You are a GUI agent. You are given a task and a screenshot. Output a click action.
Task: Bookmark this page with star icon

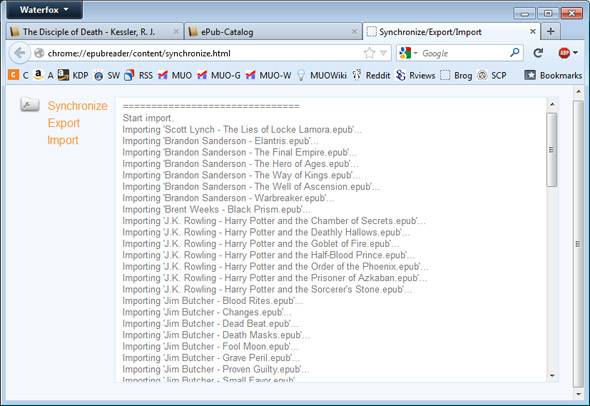click(x=370, y=53)
